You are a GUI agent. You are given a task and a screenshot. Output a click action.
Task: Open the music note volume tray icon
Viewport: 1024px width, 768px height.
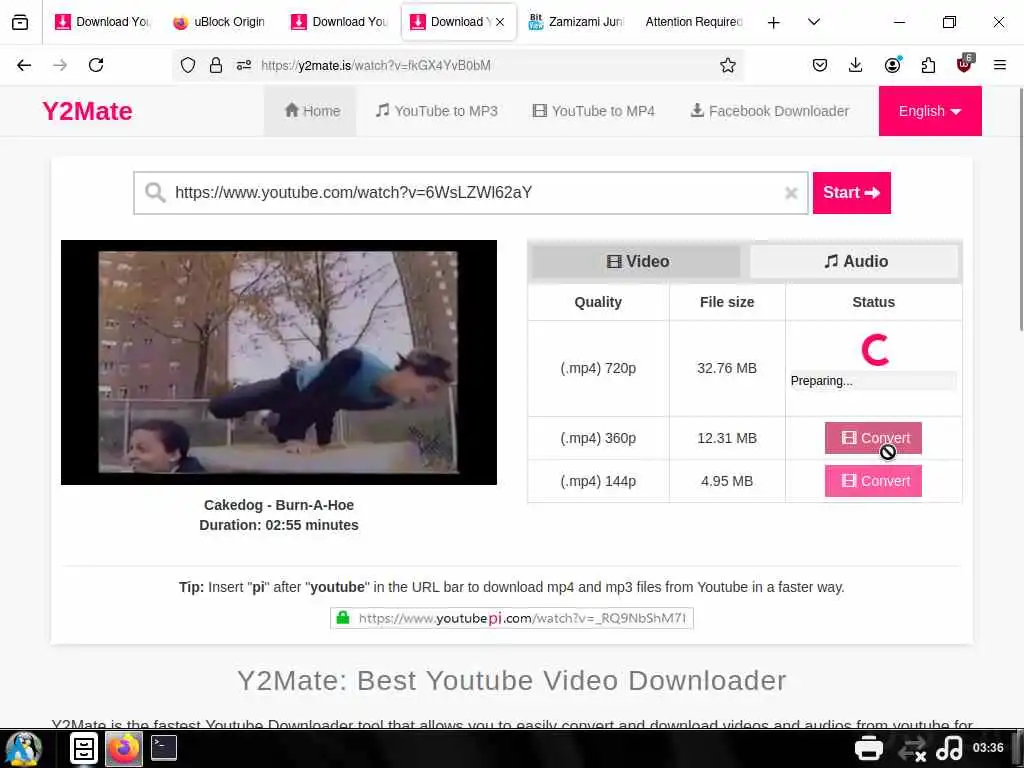(949, 748)
